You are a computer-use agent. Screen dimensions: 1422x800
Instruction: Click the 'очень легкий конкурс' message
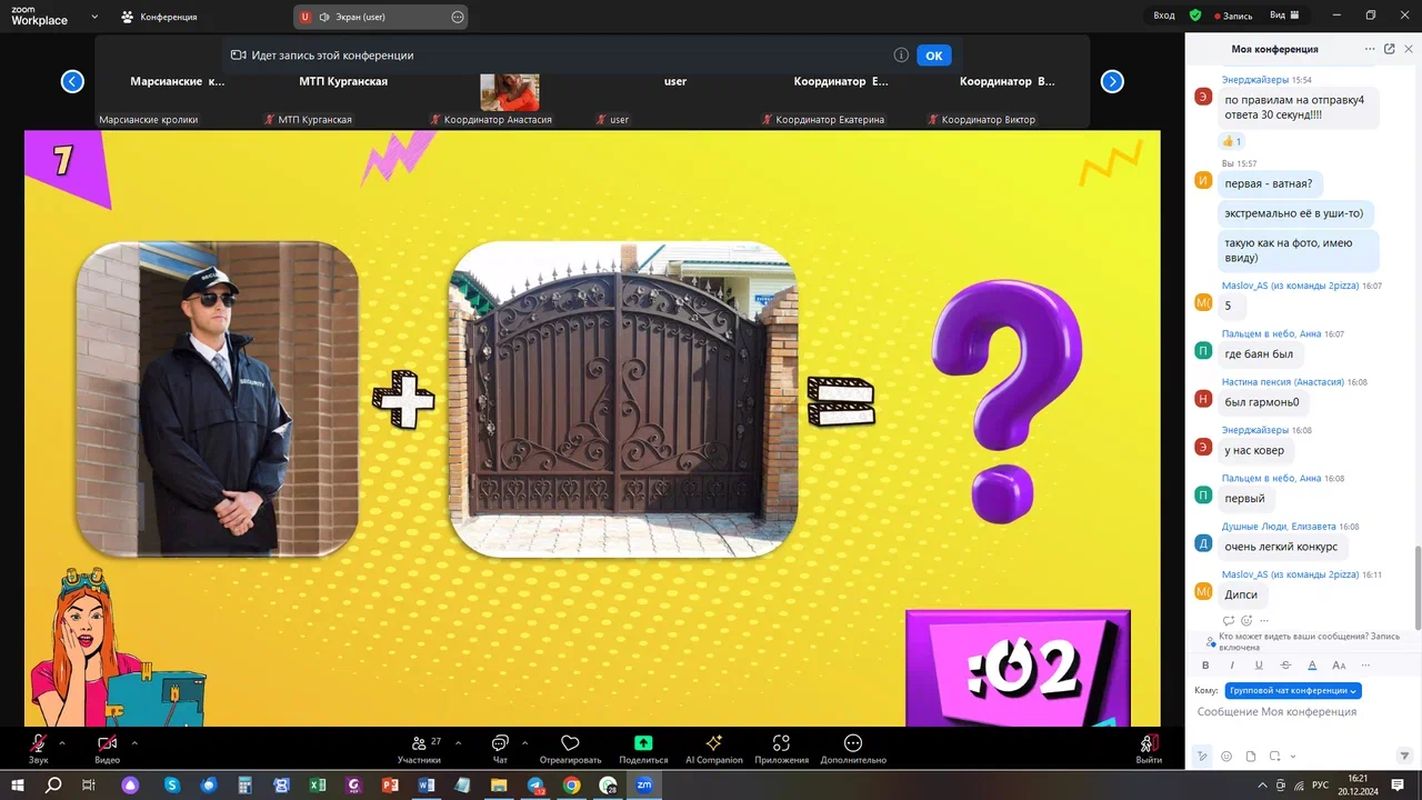click(1281, 547)
